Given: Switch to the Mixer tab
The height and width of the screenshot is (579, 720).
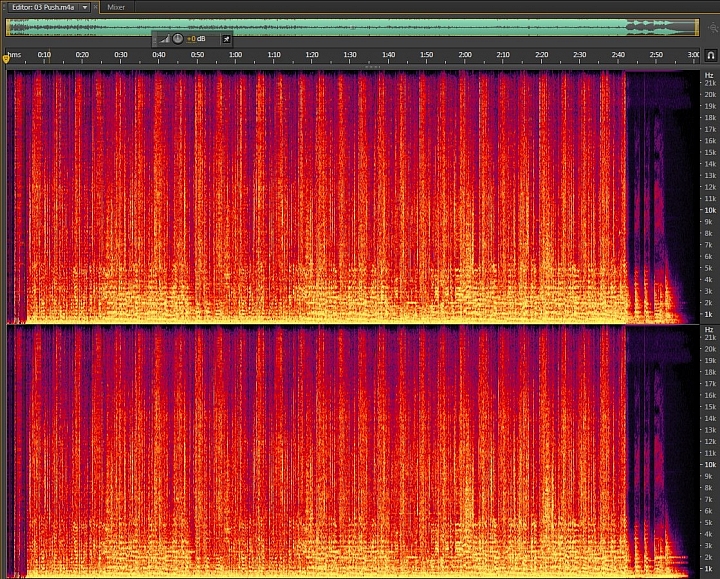Looking at the screenshot, I should (116, 7).
